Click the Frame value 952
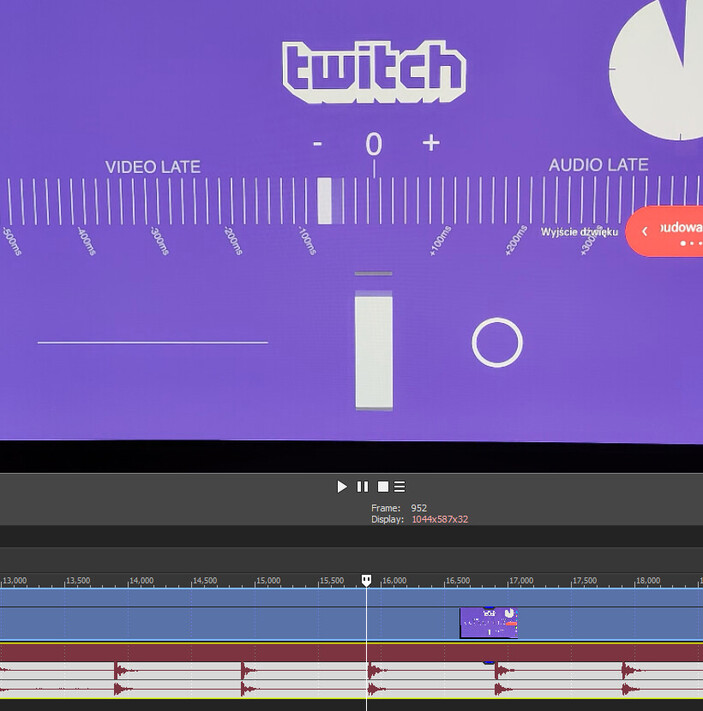 tap(419, 508)
